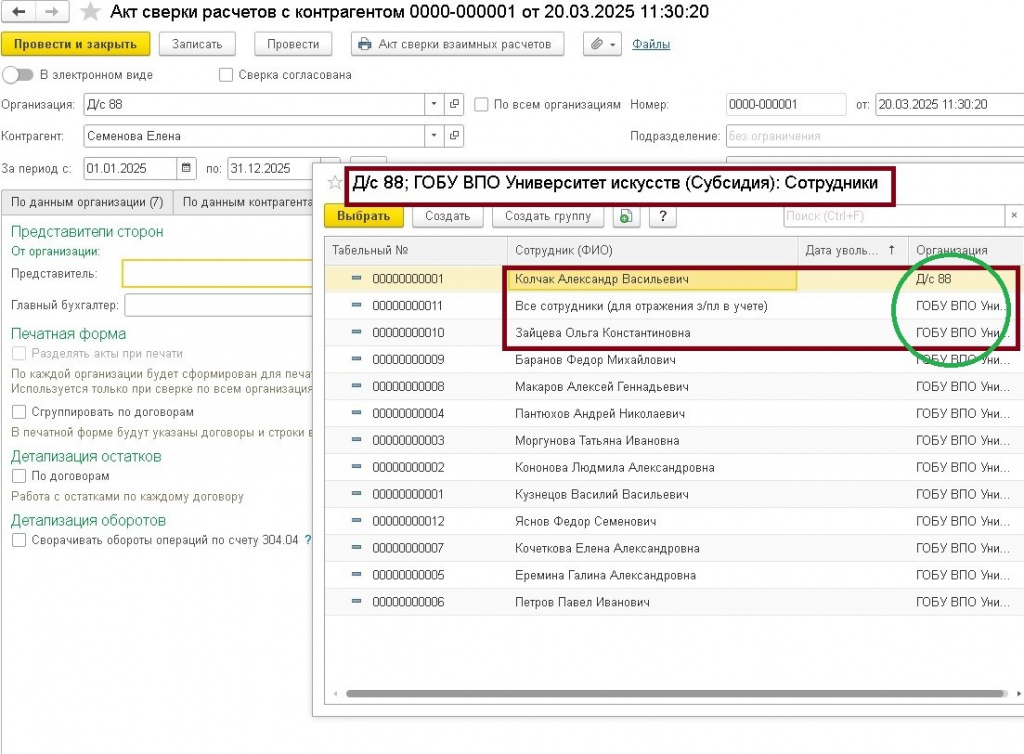Go forward with the right arrow button

[51, 12]
